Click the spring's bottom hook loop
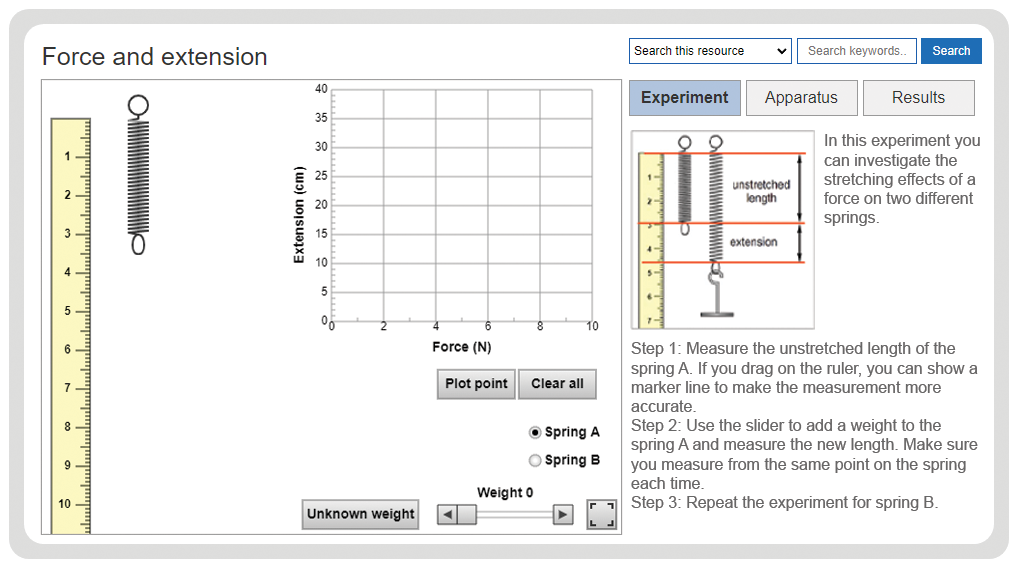Screen dimensions: 1018x566 pyautogui.click(x=138, y=244)
